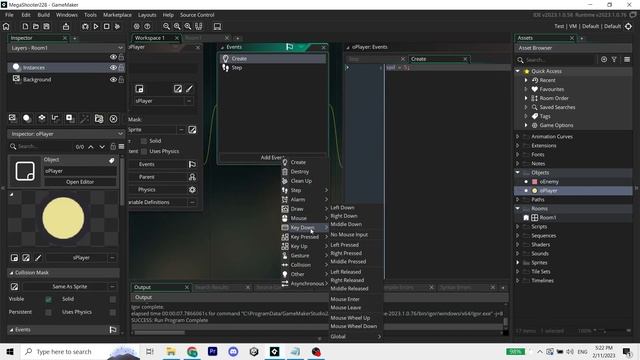Image resolution: width=640 pixels, height=360 pixels.
Task: Run the game with the play icon
Action: click(96, 27)
